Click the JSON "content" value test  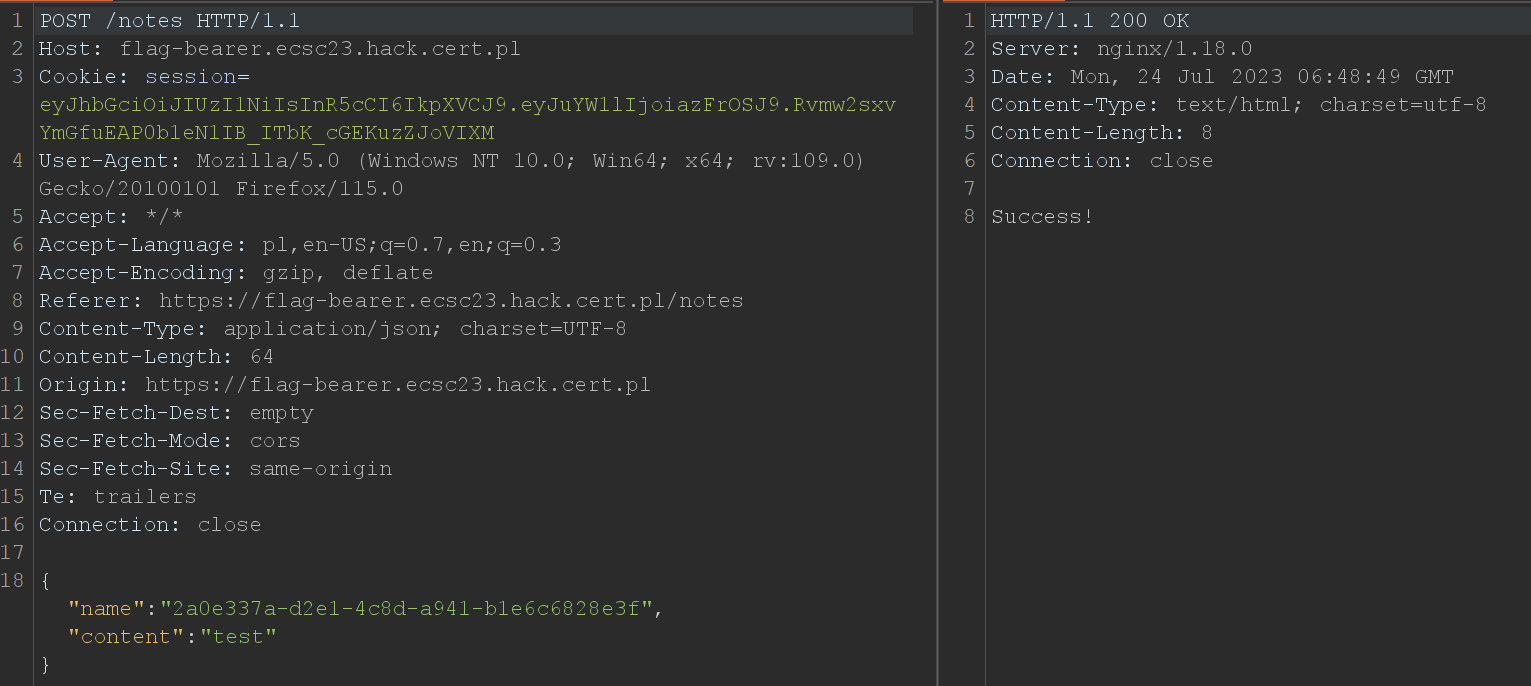[x=238, y=637]
